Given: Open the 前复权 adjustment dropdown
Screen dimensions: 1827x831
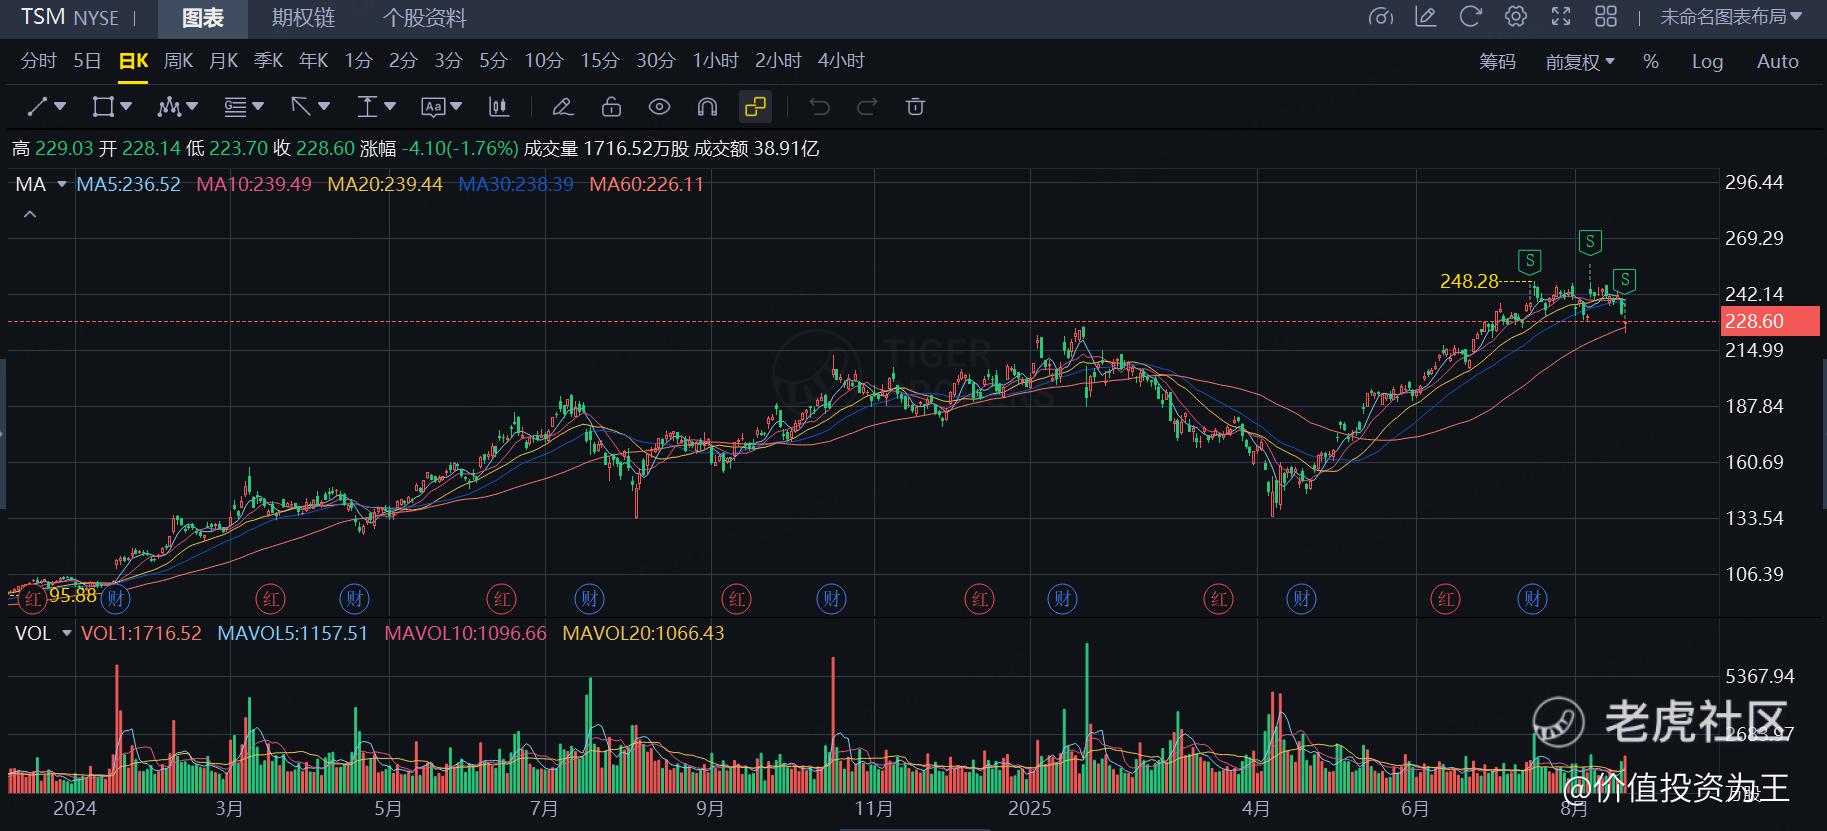Looking at the screenshot, I should (1580, 62).
